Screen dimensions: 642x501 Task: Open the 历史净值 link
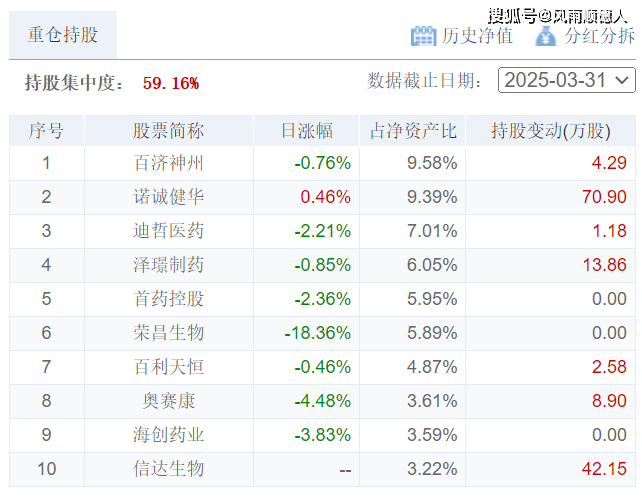477,36
